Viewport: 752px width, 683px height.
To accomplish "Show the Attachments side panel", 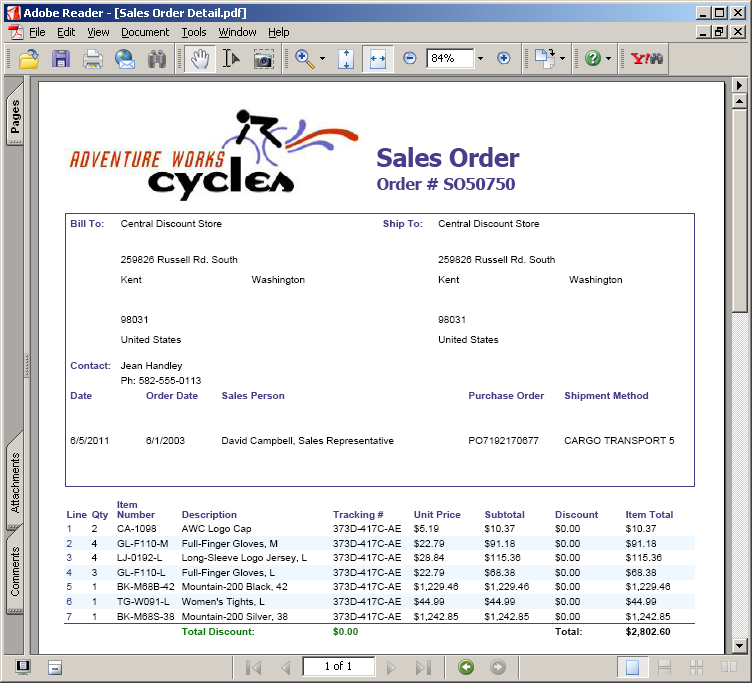I will click(x=15, y=482).
